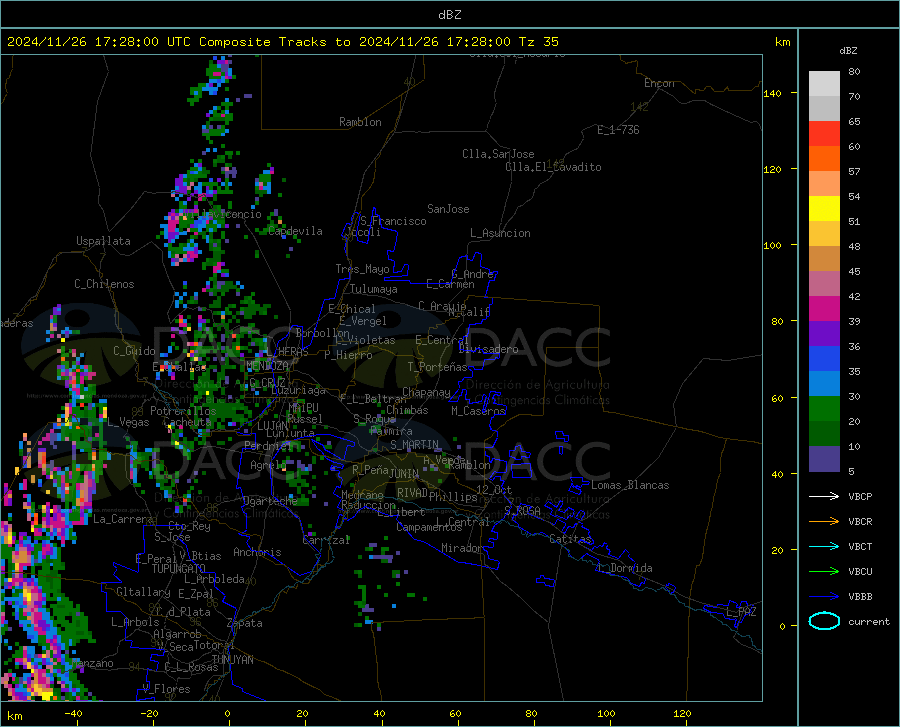The height and width of the screenshot is (727, 900).
Task: Click the composite tracks timestamp header
Action: (282, 42)
